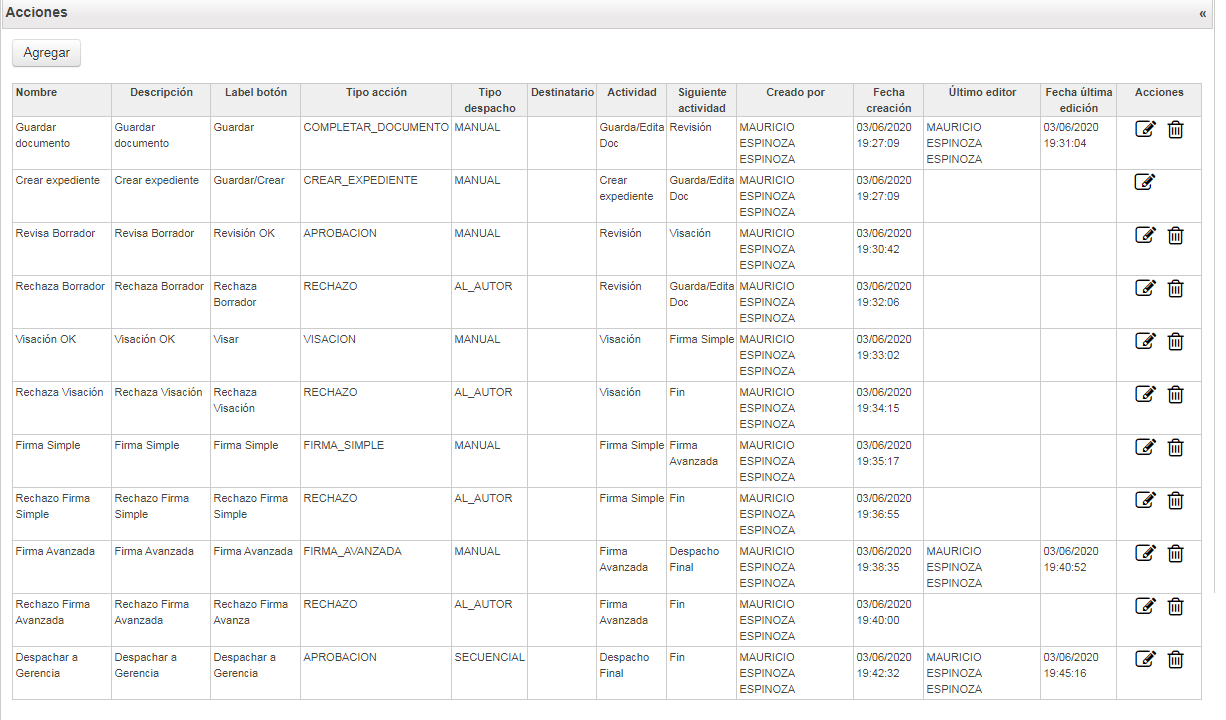The height and width of the screenshot is (720, 1226).
Task: Select the SECUENCIAL dispatch type cell
Action: [x=489, y=673]
